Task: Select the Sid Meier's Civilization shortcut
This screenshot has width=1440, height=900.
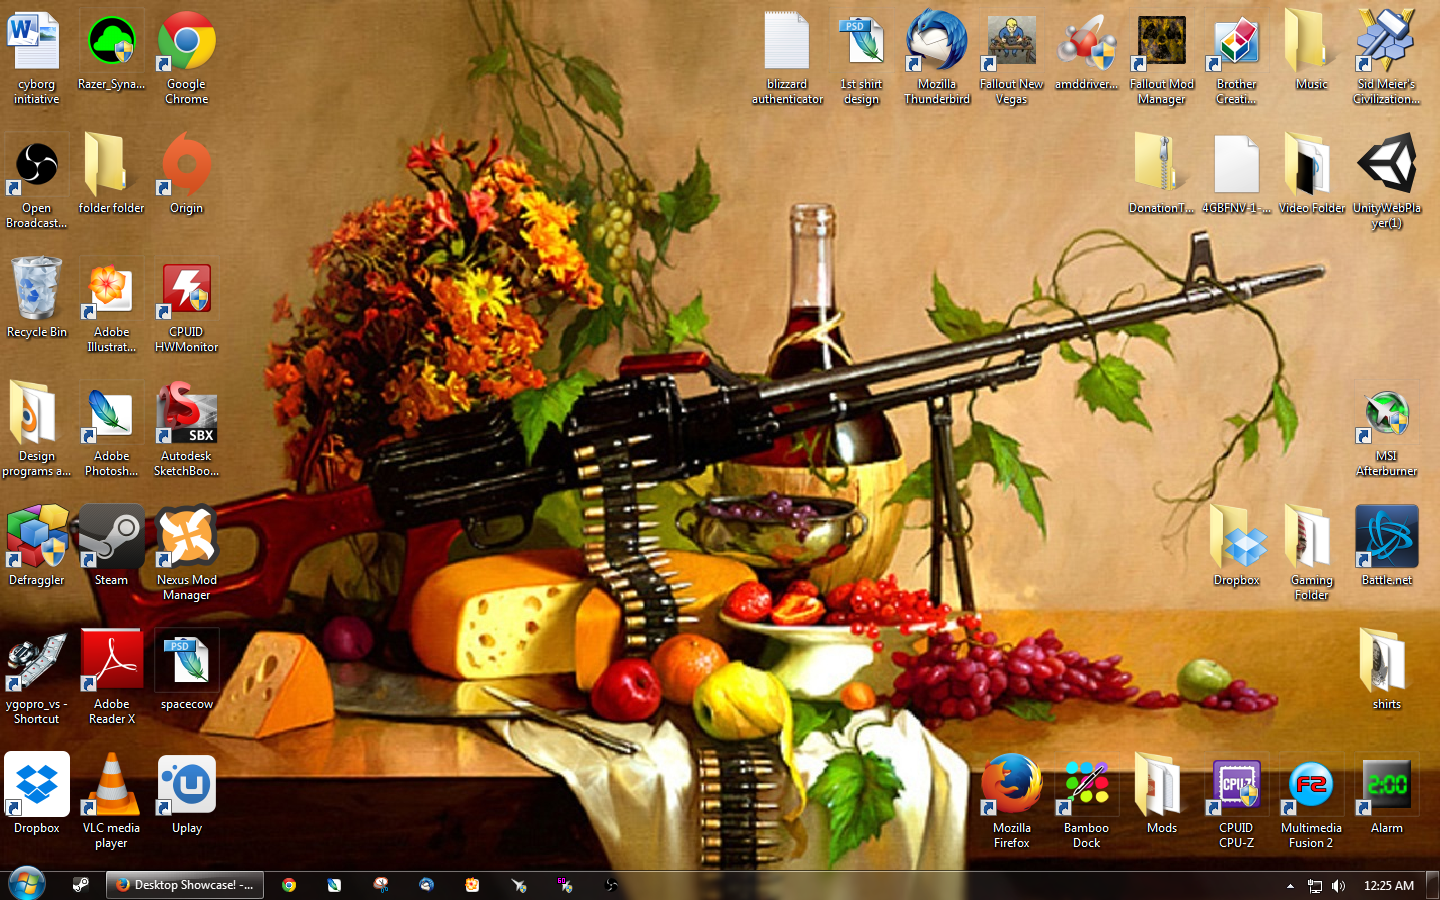Action: tap(1387, 58)
